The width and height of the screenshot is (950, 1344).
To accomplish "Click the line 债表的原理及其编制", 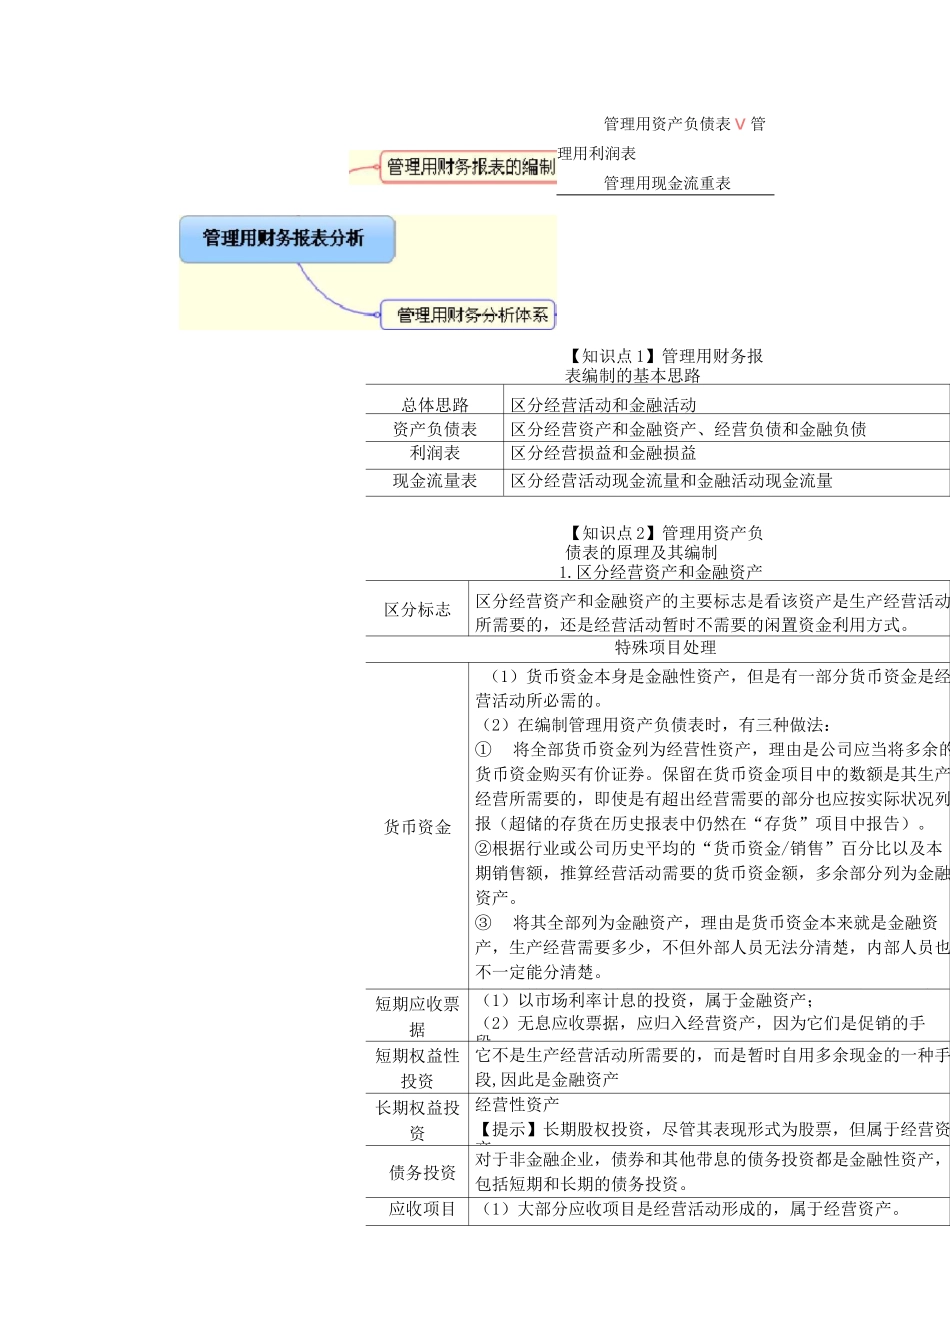I will tap(641, 552).
